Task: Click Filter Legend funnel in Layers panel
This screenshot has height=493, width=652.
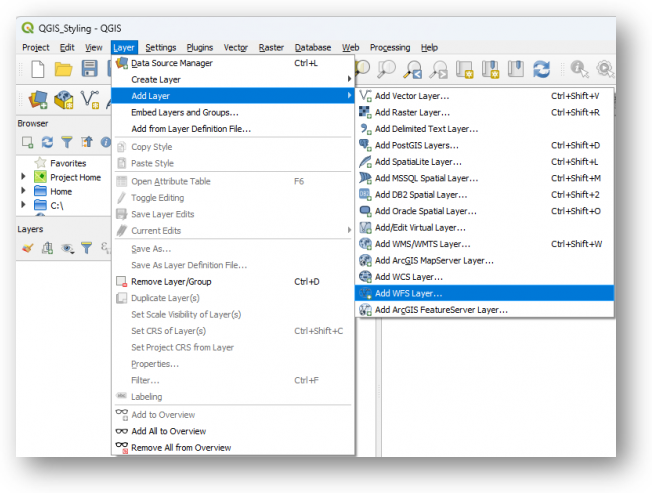Action: pyautogui.click(x=86, y=248)
